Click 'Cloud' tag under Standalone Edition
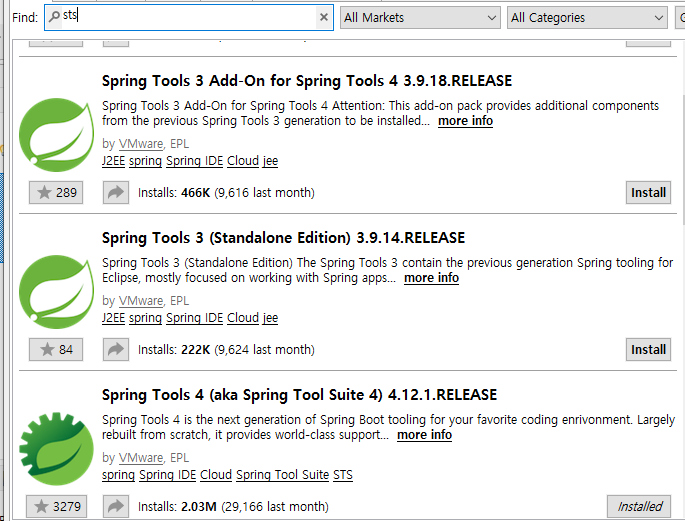 coord(243,317)
